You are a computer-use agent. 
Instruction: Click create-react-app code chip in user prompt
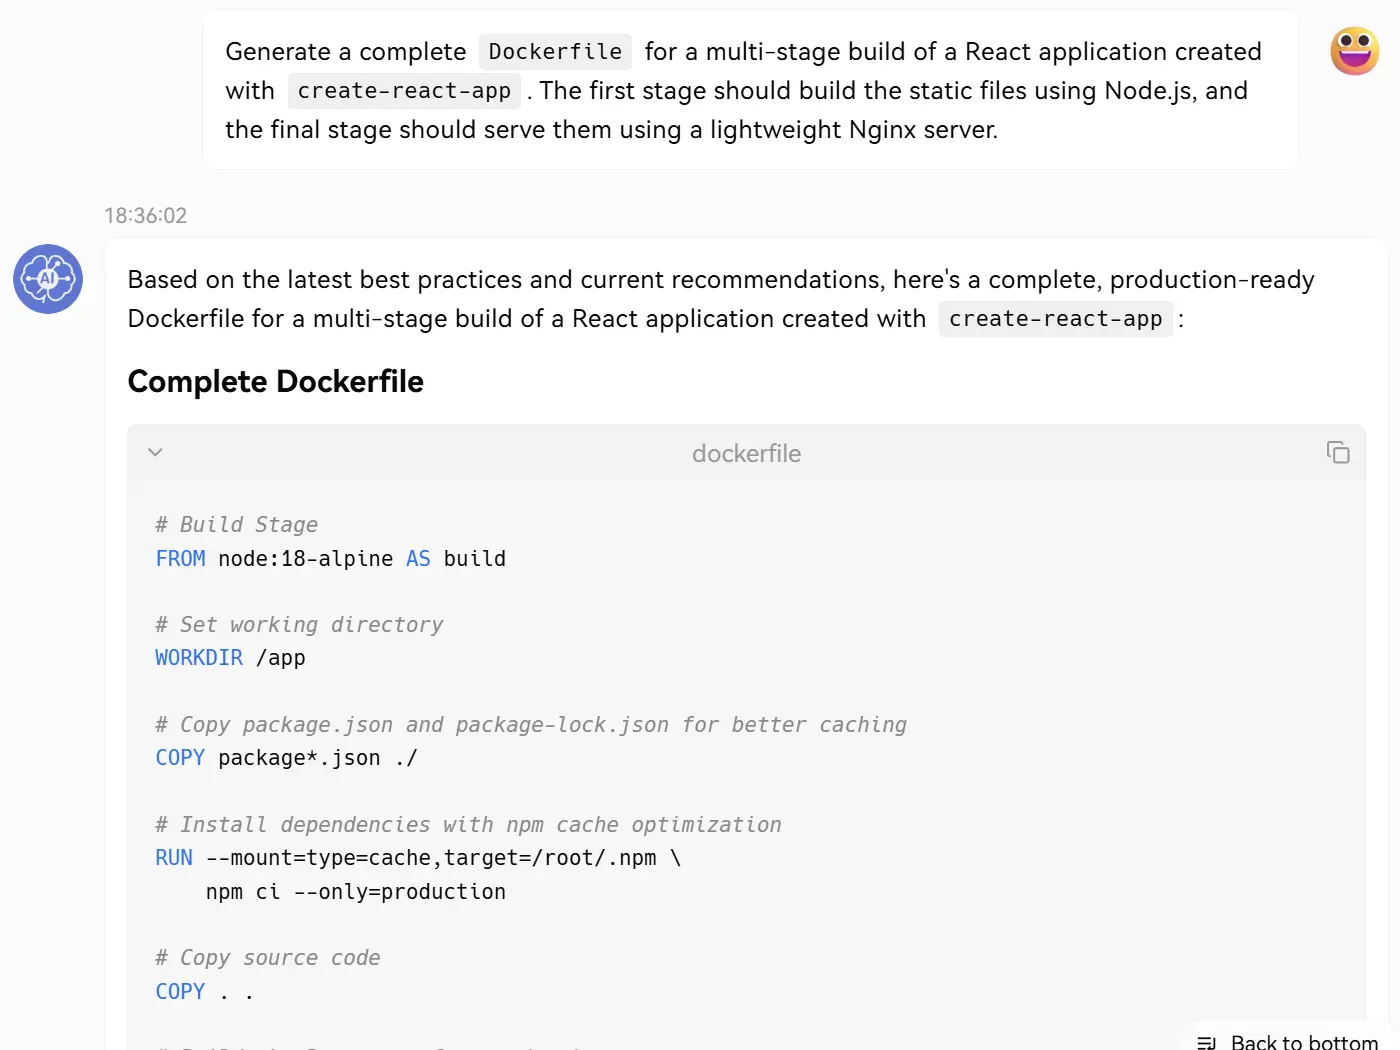[x=404, y=91]
